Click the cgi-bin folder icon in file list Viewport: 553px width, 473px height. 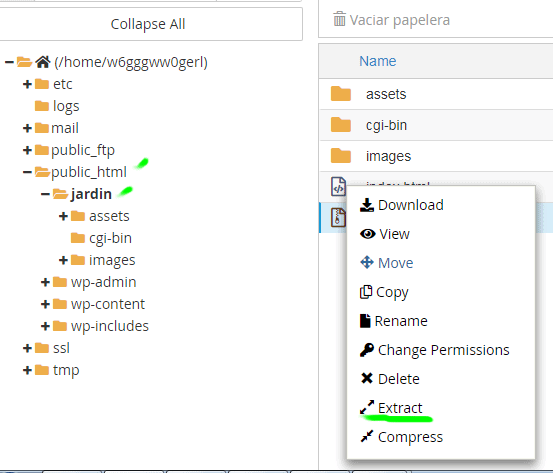point(341,125)
